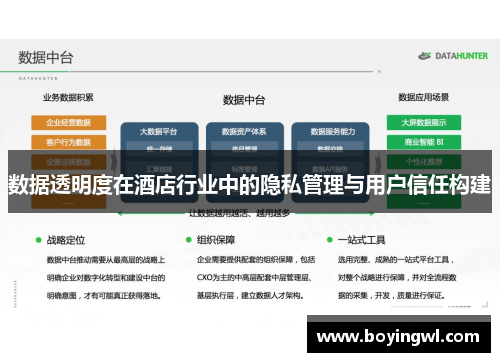This screenshot has width=500, height=362.
Task: Click the green bullet beside 一站式工具
Action: 330,240
